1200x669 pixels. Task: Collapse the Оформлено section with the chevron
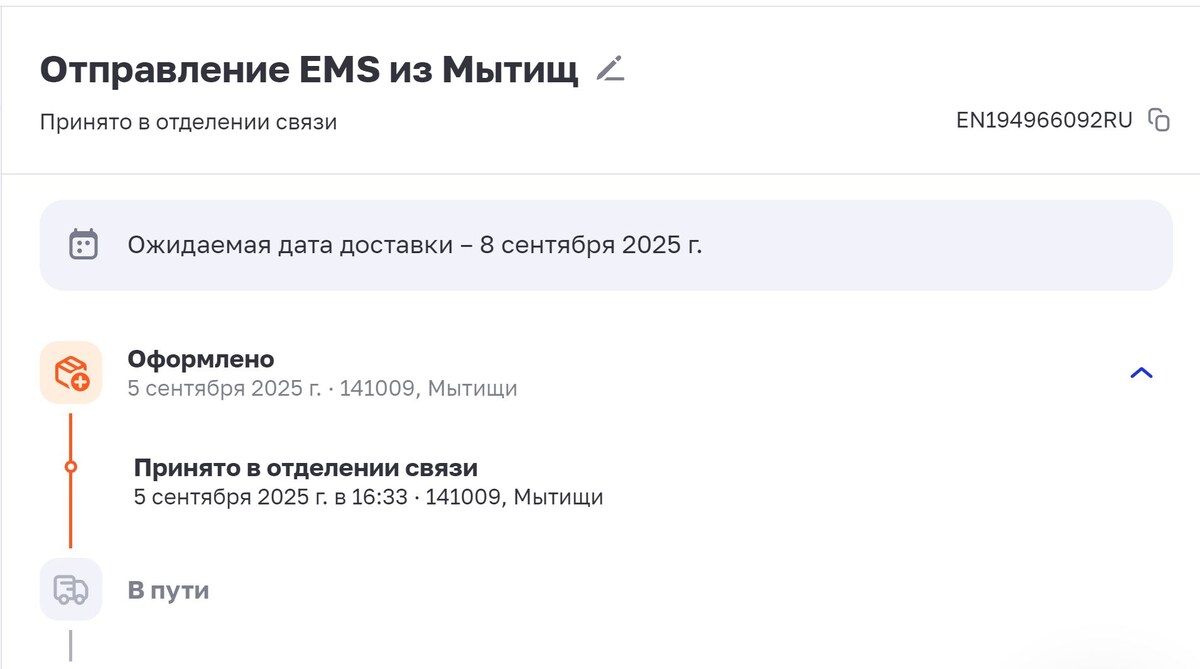point(1139,374)
